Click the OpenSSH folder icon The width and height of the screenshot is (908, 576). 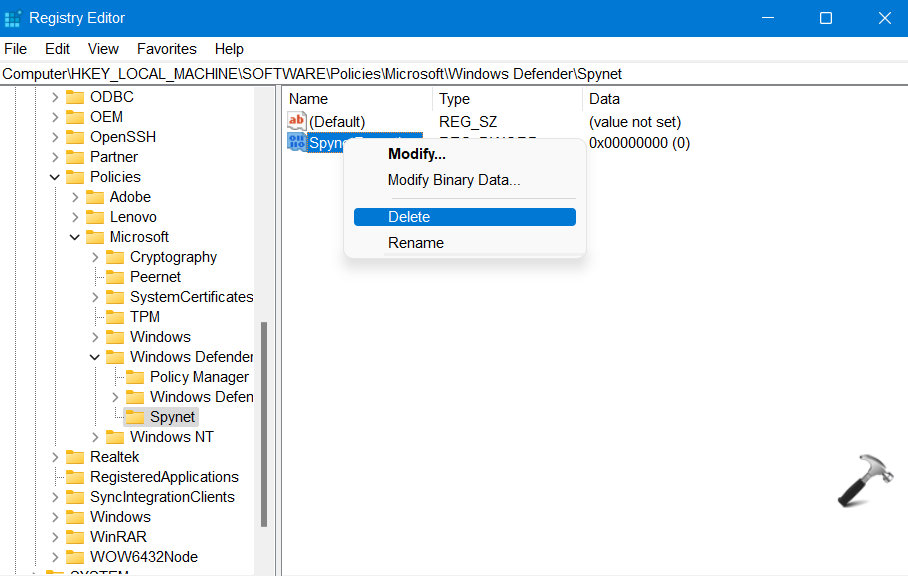coord(74,137)
